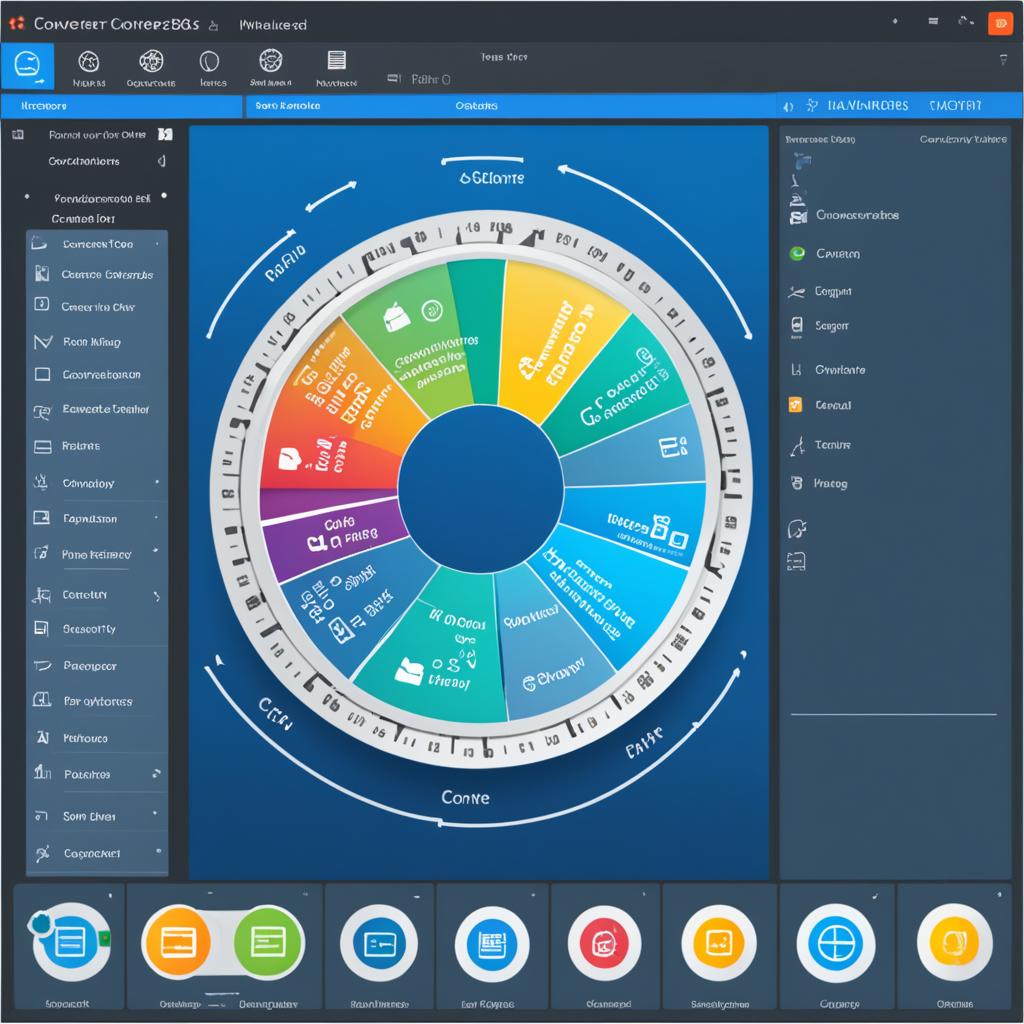
Task: Select the bottom-most entry in the left sidebar list
Action: coord(97,853)
